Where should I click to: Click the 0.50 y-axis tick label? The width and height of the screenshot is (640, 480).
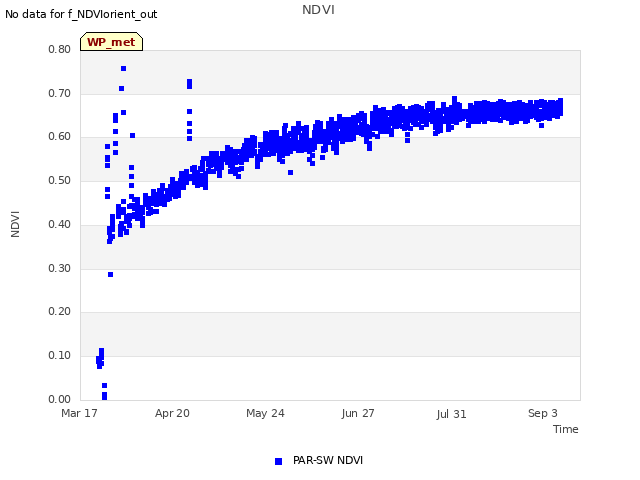(59, 180)
